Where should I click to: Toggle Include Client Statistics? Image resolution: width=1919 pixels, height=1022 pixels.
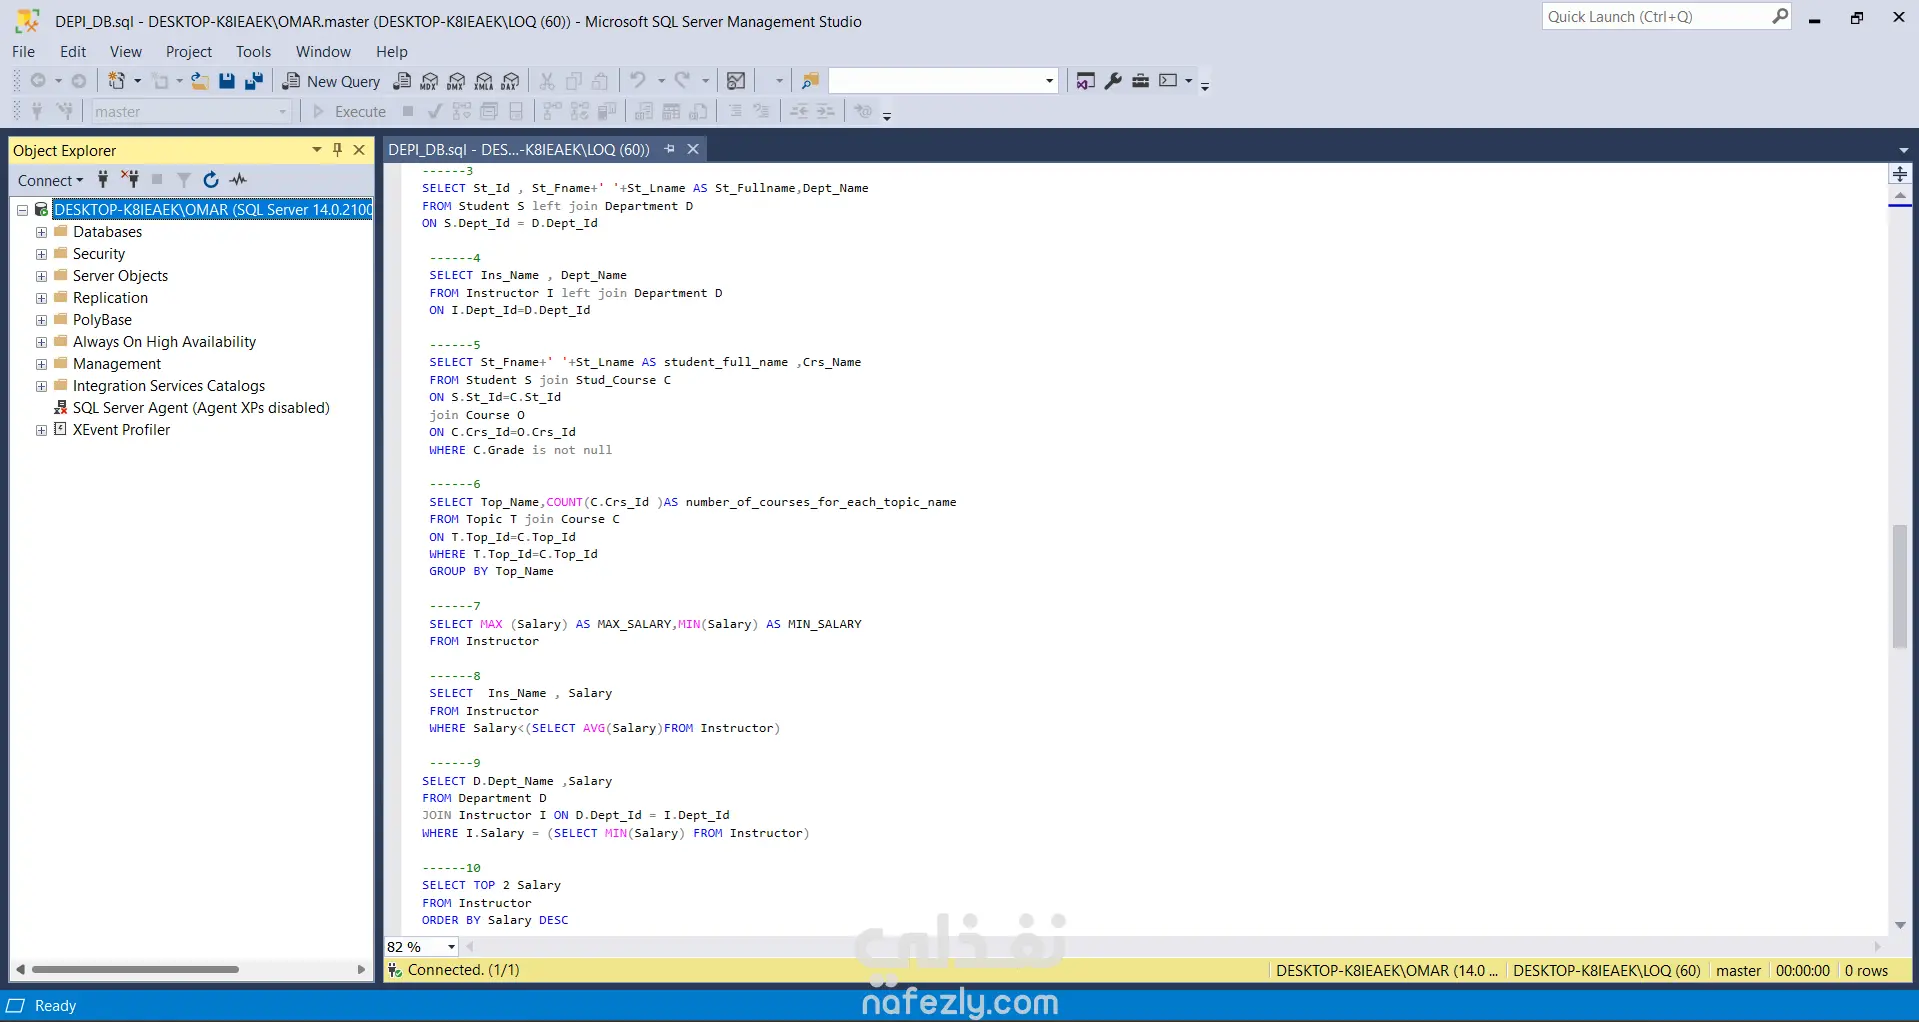point(606,111)
